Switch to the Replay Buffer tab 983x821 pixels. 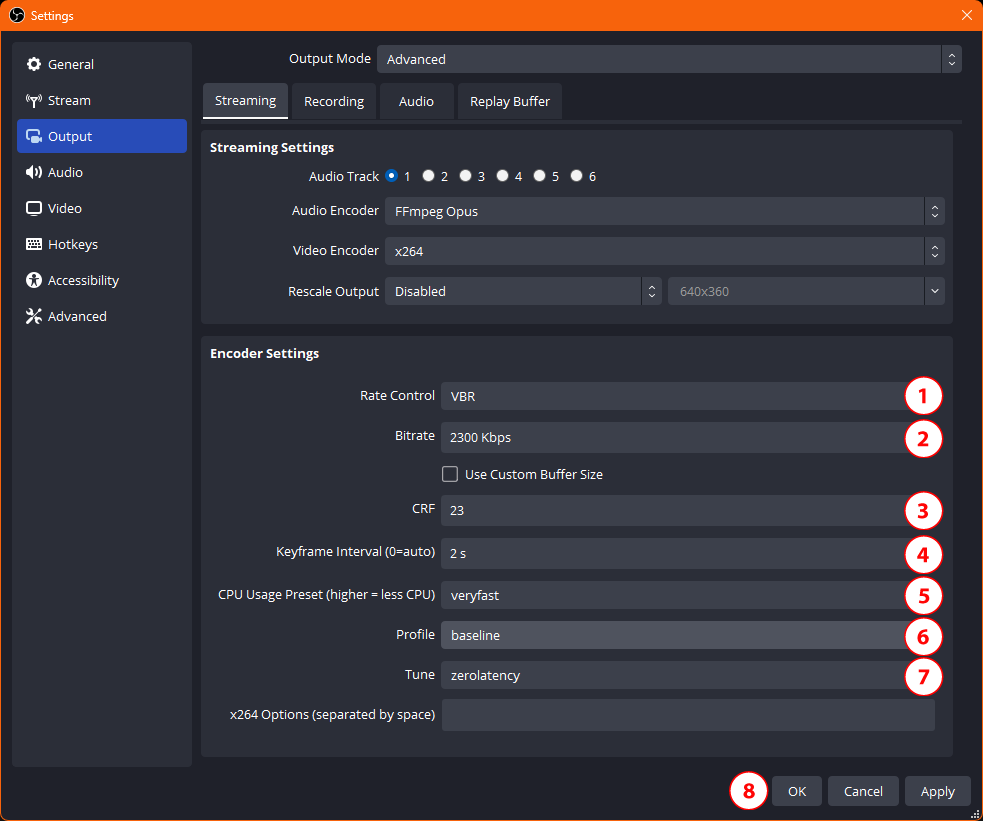[x=510, y=101]
